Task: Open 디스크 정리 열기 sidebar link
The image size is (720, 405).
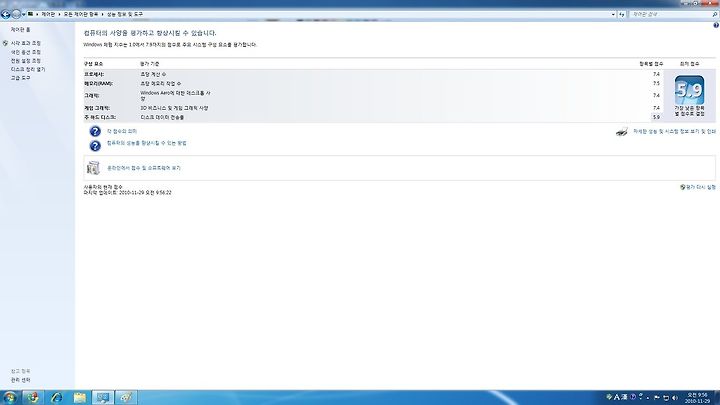Action: (x=28, y=69)
